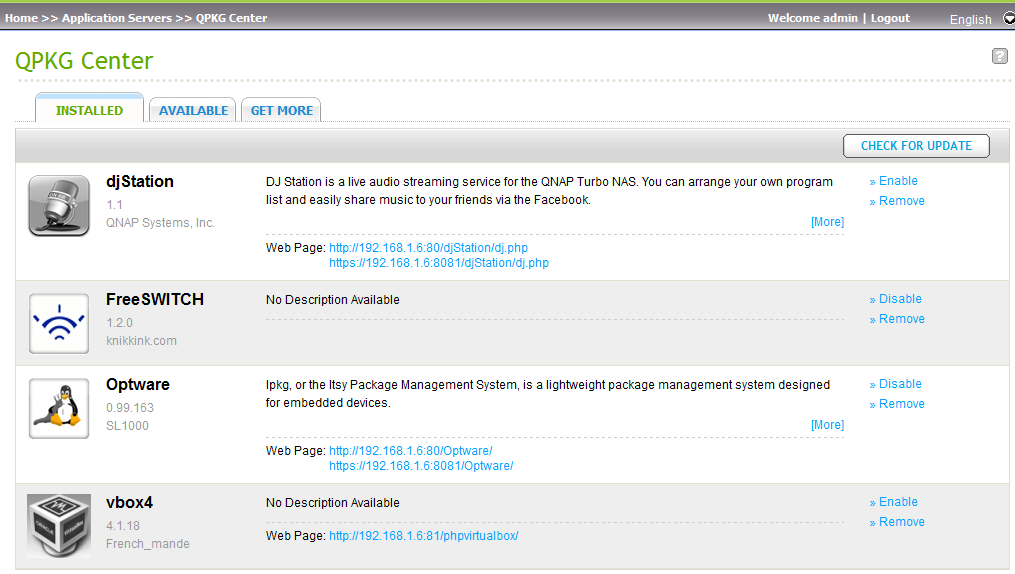Viewport: 1015px width, 574px height.
Task: Click the djStation microphone icon
Action: pos(59,206)
